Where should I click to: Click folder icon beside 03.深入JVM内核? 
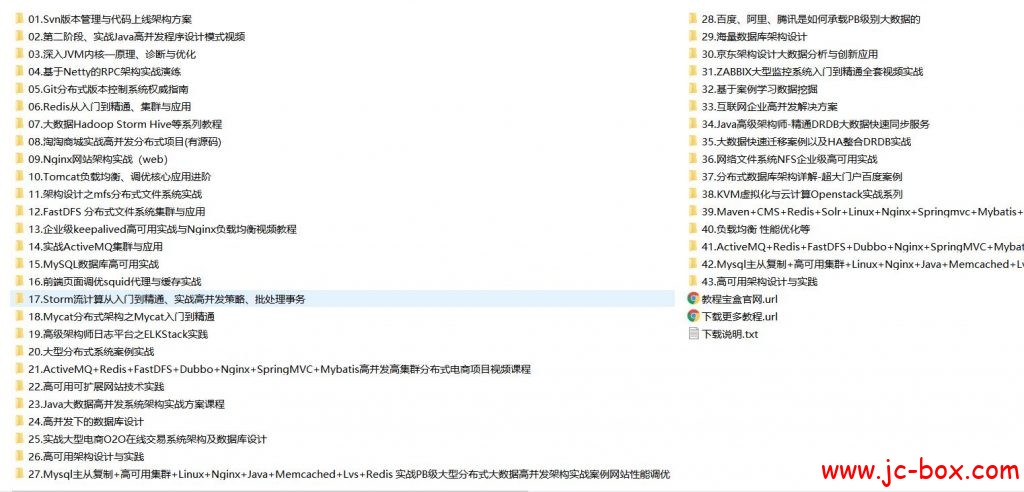[20, 54]
